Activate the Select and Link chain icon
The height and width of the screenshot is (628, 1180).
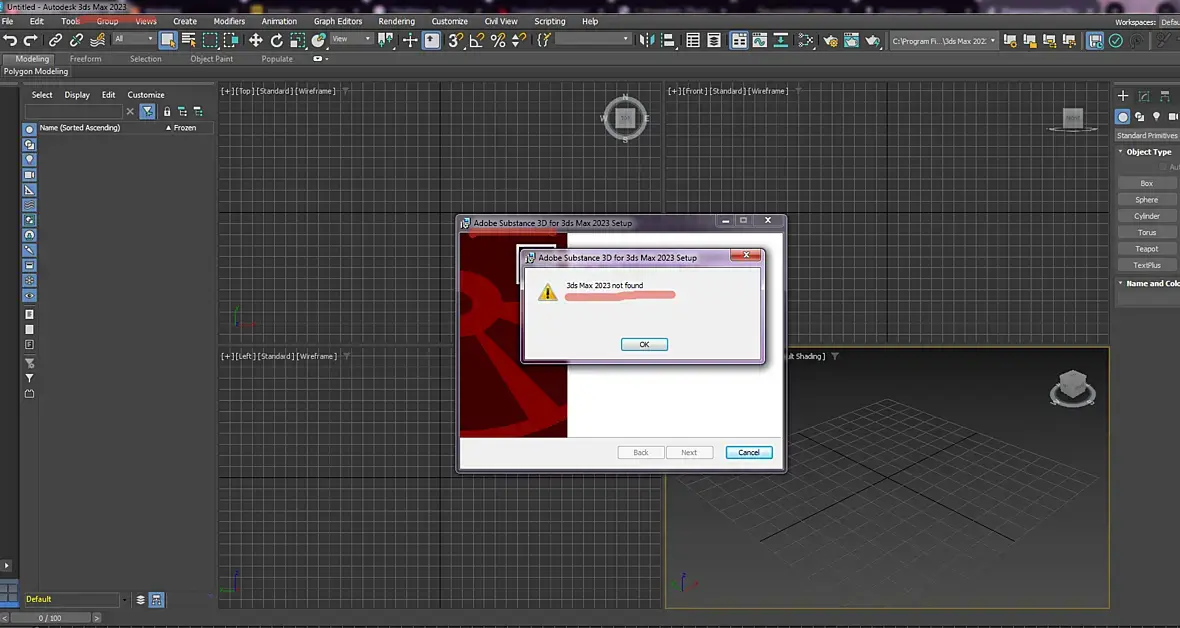[x=56, y=40]
